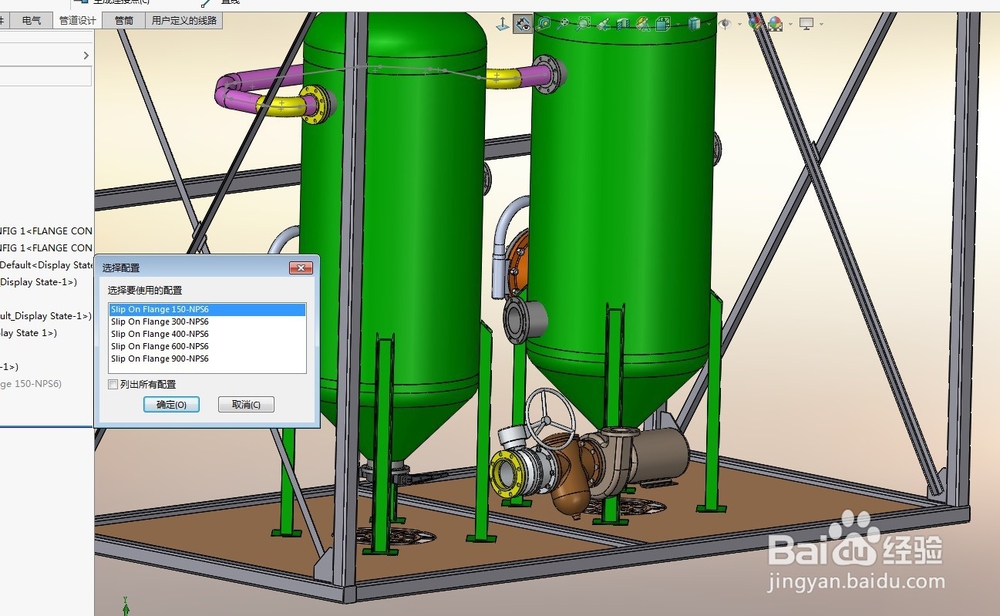
Task: Confirm with the 确定(O) button
Action: (x=171, y=404)
